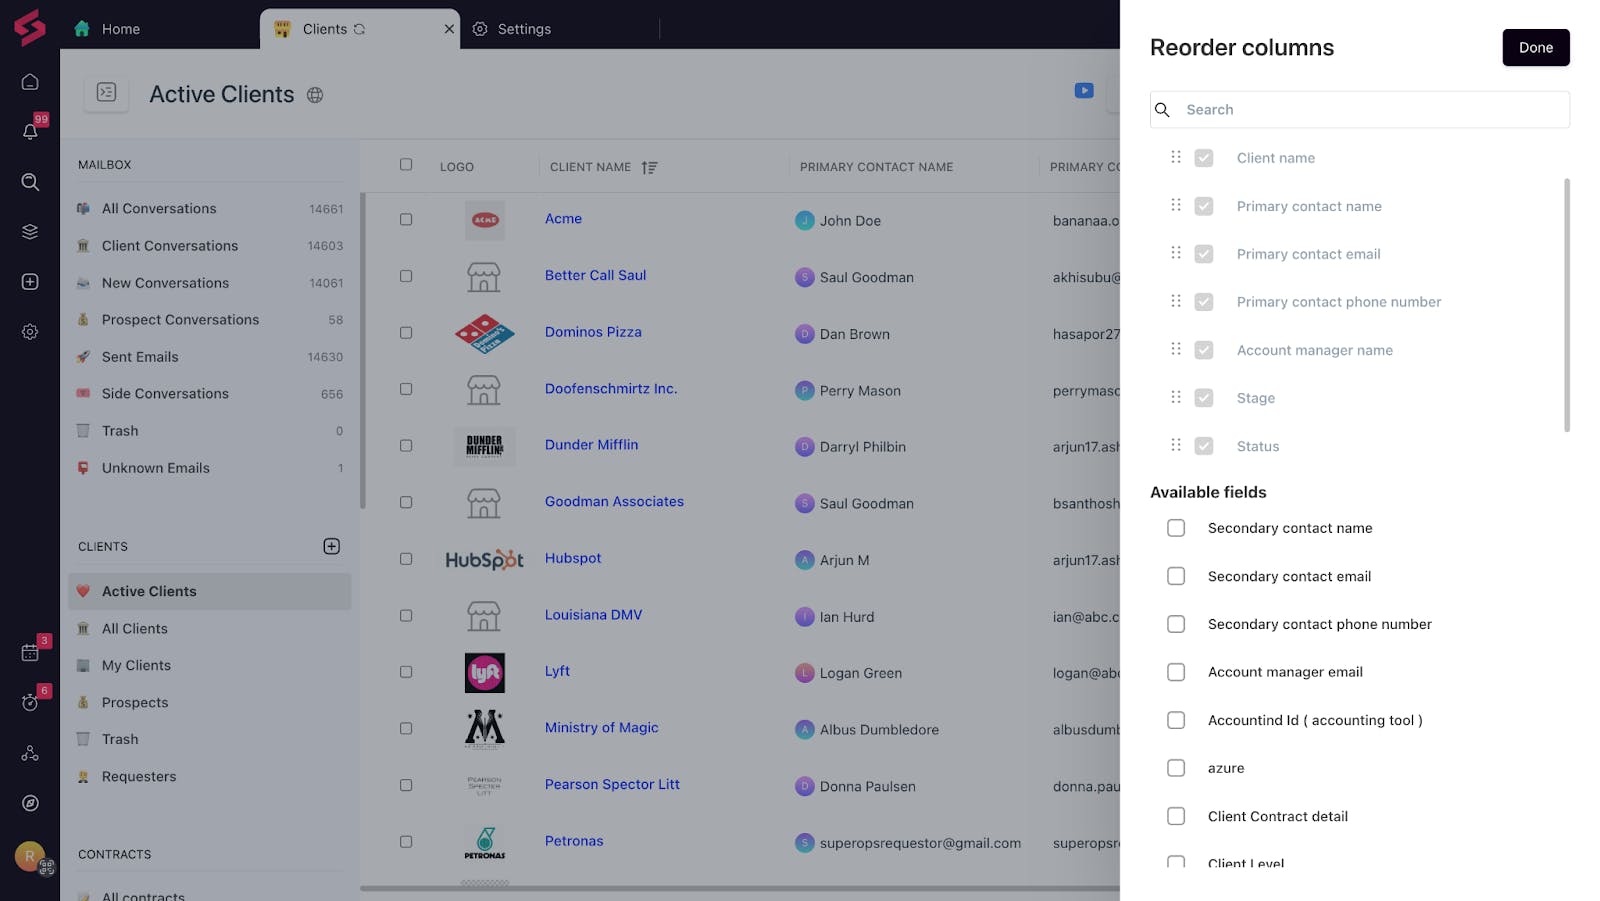
Task: Enable the Secondary contact name field
Action: 1176,528
